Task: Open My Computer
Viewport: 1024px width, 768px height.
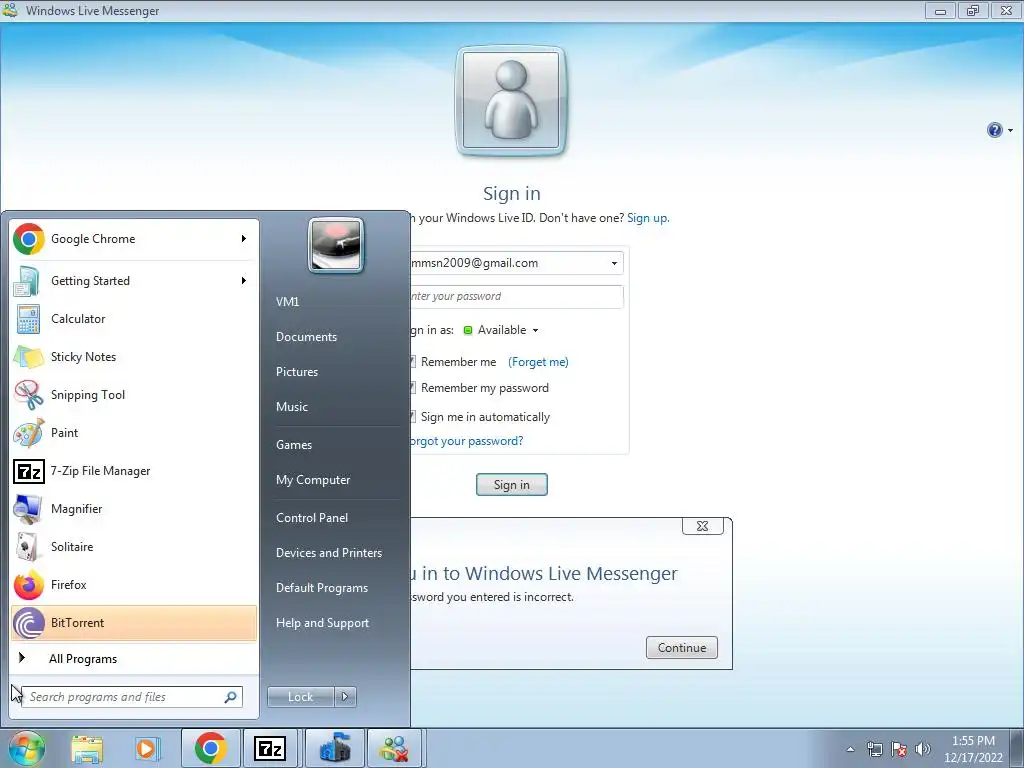Action: tap(313, 480)
